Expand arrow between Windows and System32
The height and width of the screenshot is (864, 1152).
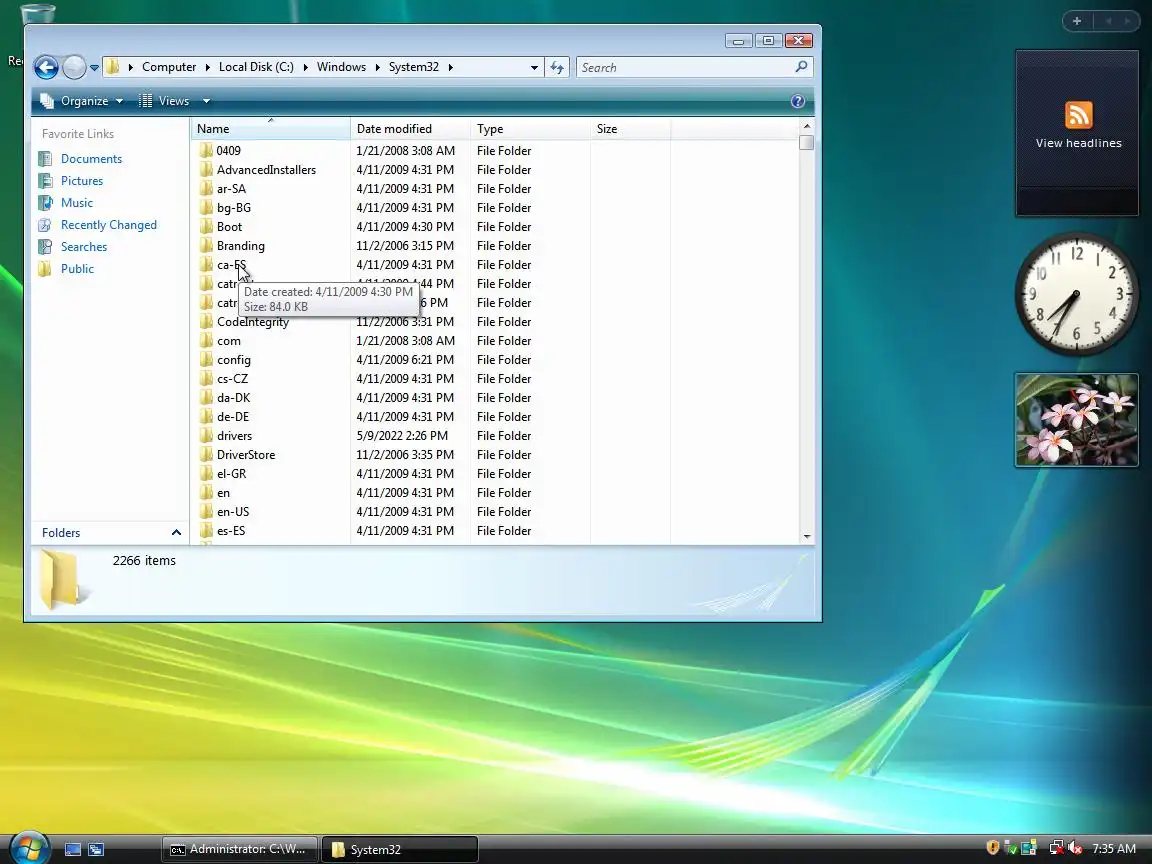pyautogui.click(x=378, y=68)
